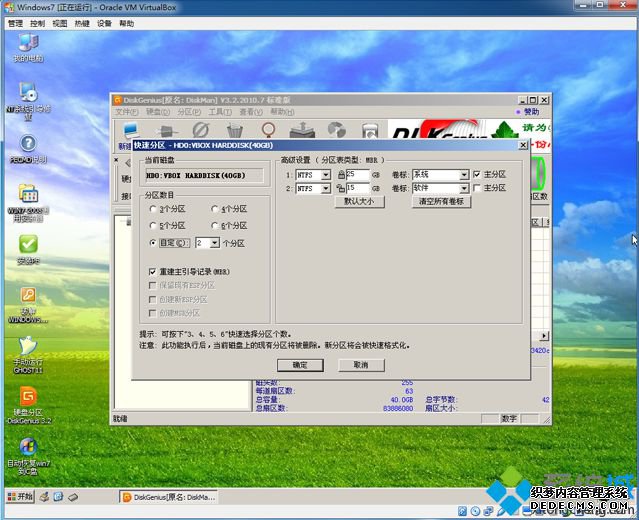Toggle 重建主引导记录(MBR) checkbox
Viewport: 639px width, 520px height.
pyautogui.click(x=152, y=272)
